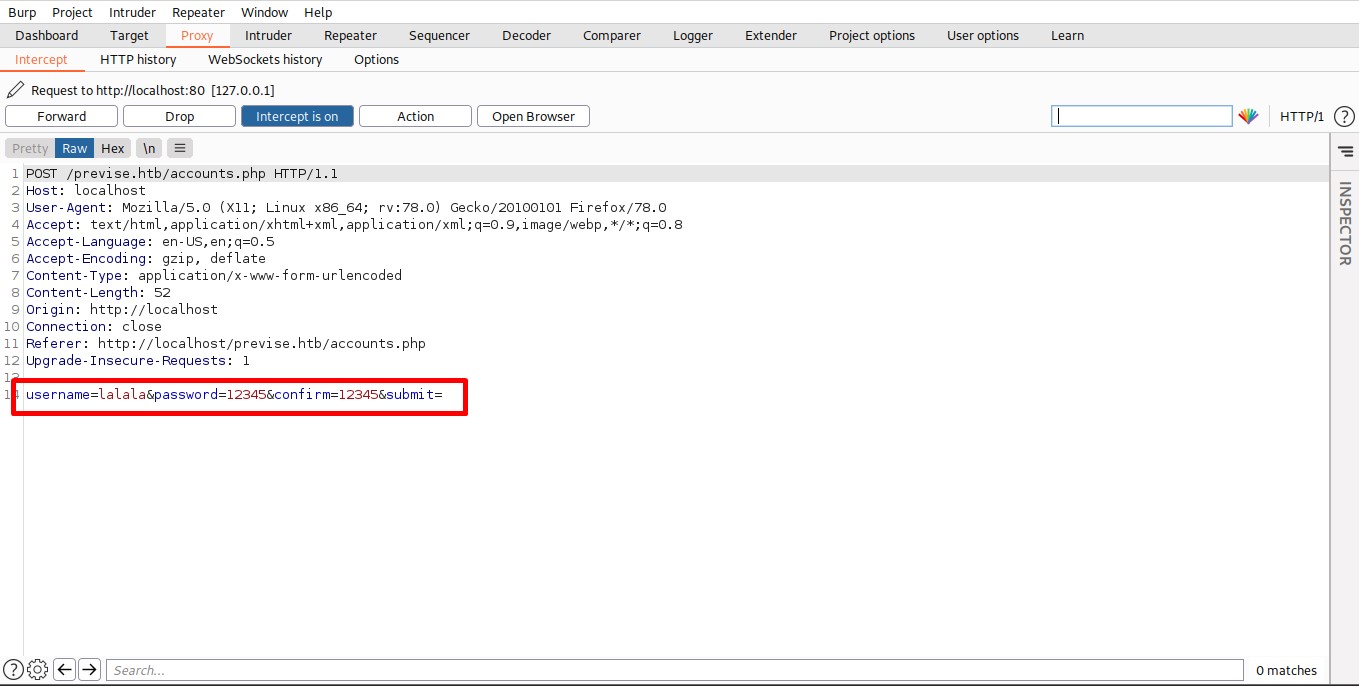Go to previous search match arrow
The height and width of the screenshot is (686, 1359).
[x=64, y=670]
